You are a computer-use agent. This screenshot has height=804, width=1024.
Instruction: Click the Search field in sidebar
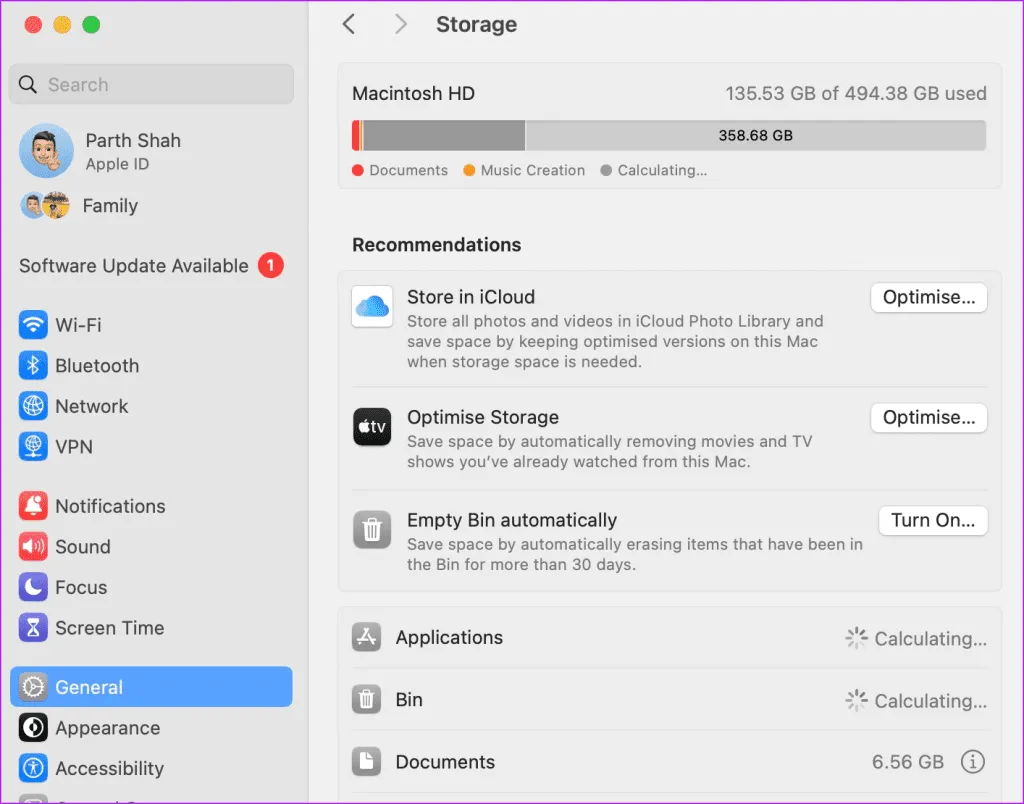coord(151,85)
